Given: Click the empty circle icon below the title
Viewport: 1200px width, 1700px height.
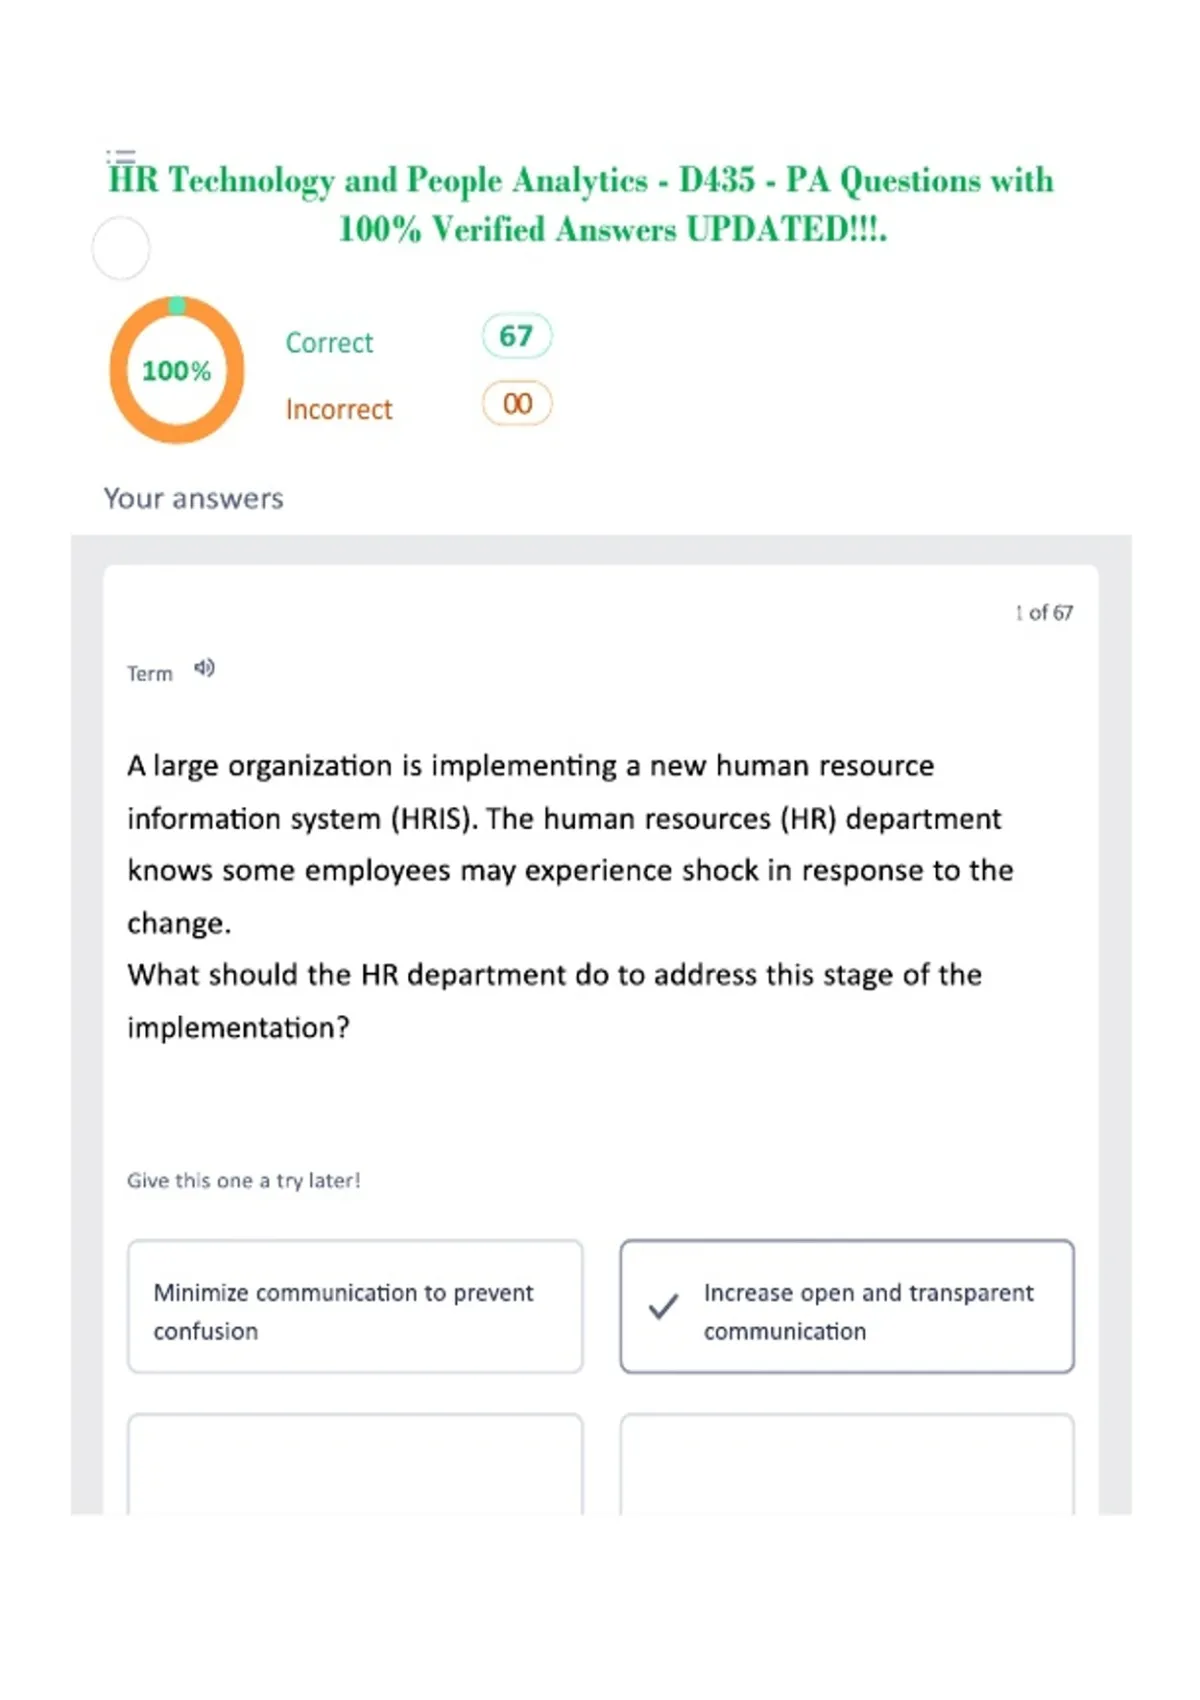Looking at the screenshot, I should (121, 248).
